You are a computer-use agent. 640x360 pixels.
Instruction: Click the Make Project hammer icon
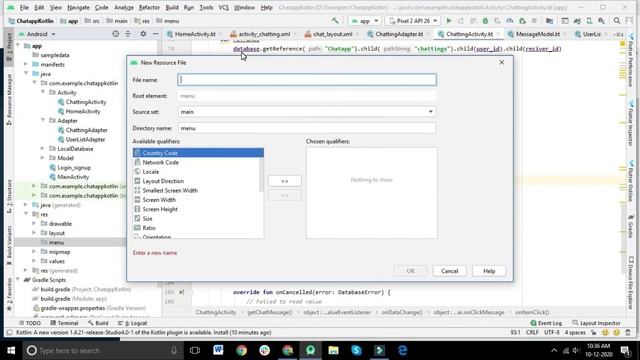(x=335, y=20)
